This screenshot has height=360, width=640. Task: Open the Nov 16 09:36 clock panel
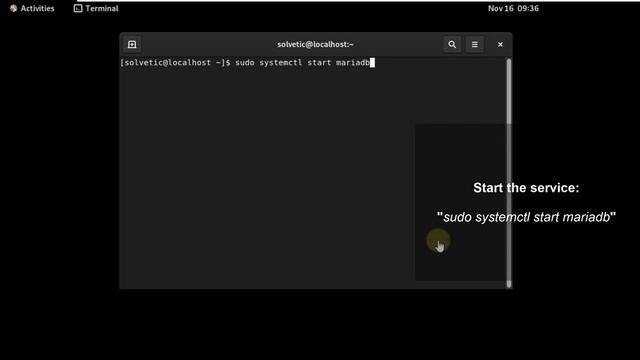513,8
